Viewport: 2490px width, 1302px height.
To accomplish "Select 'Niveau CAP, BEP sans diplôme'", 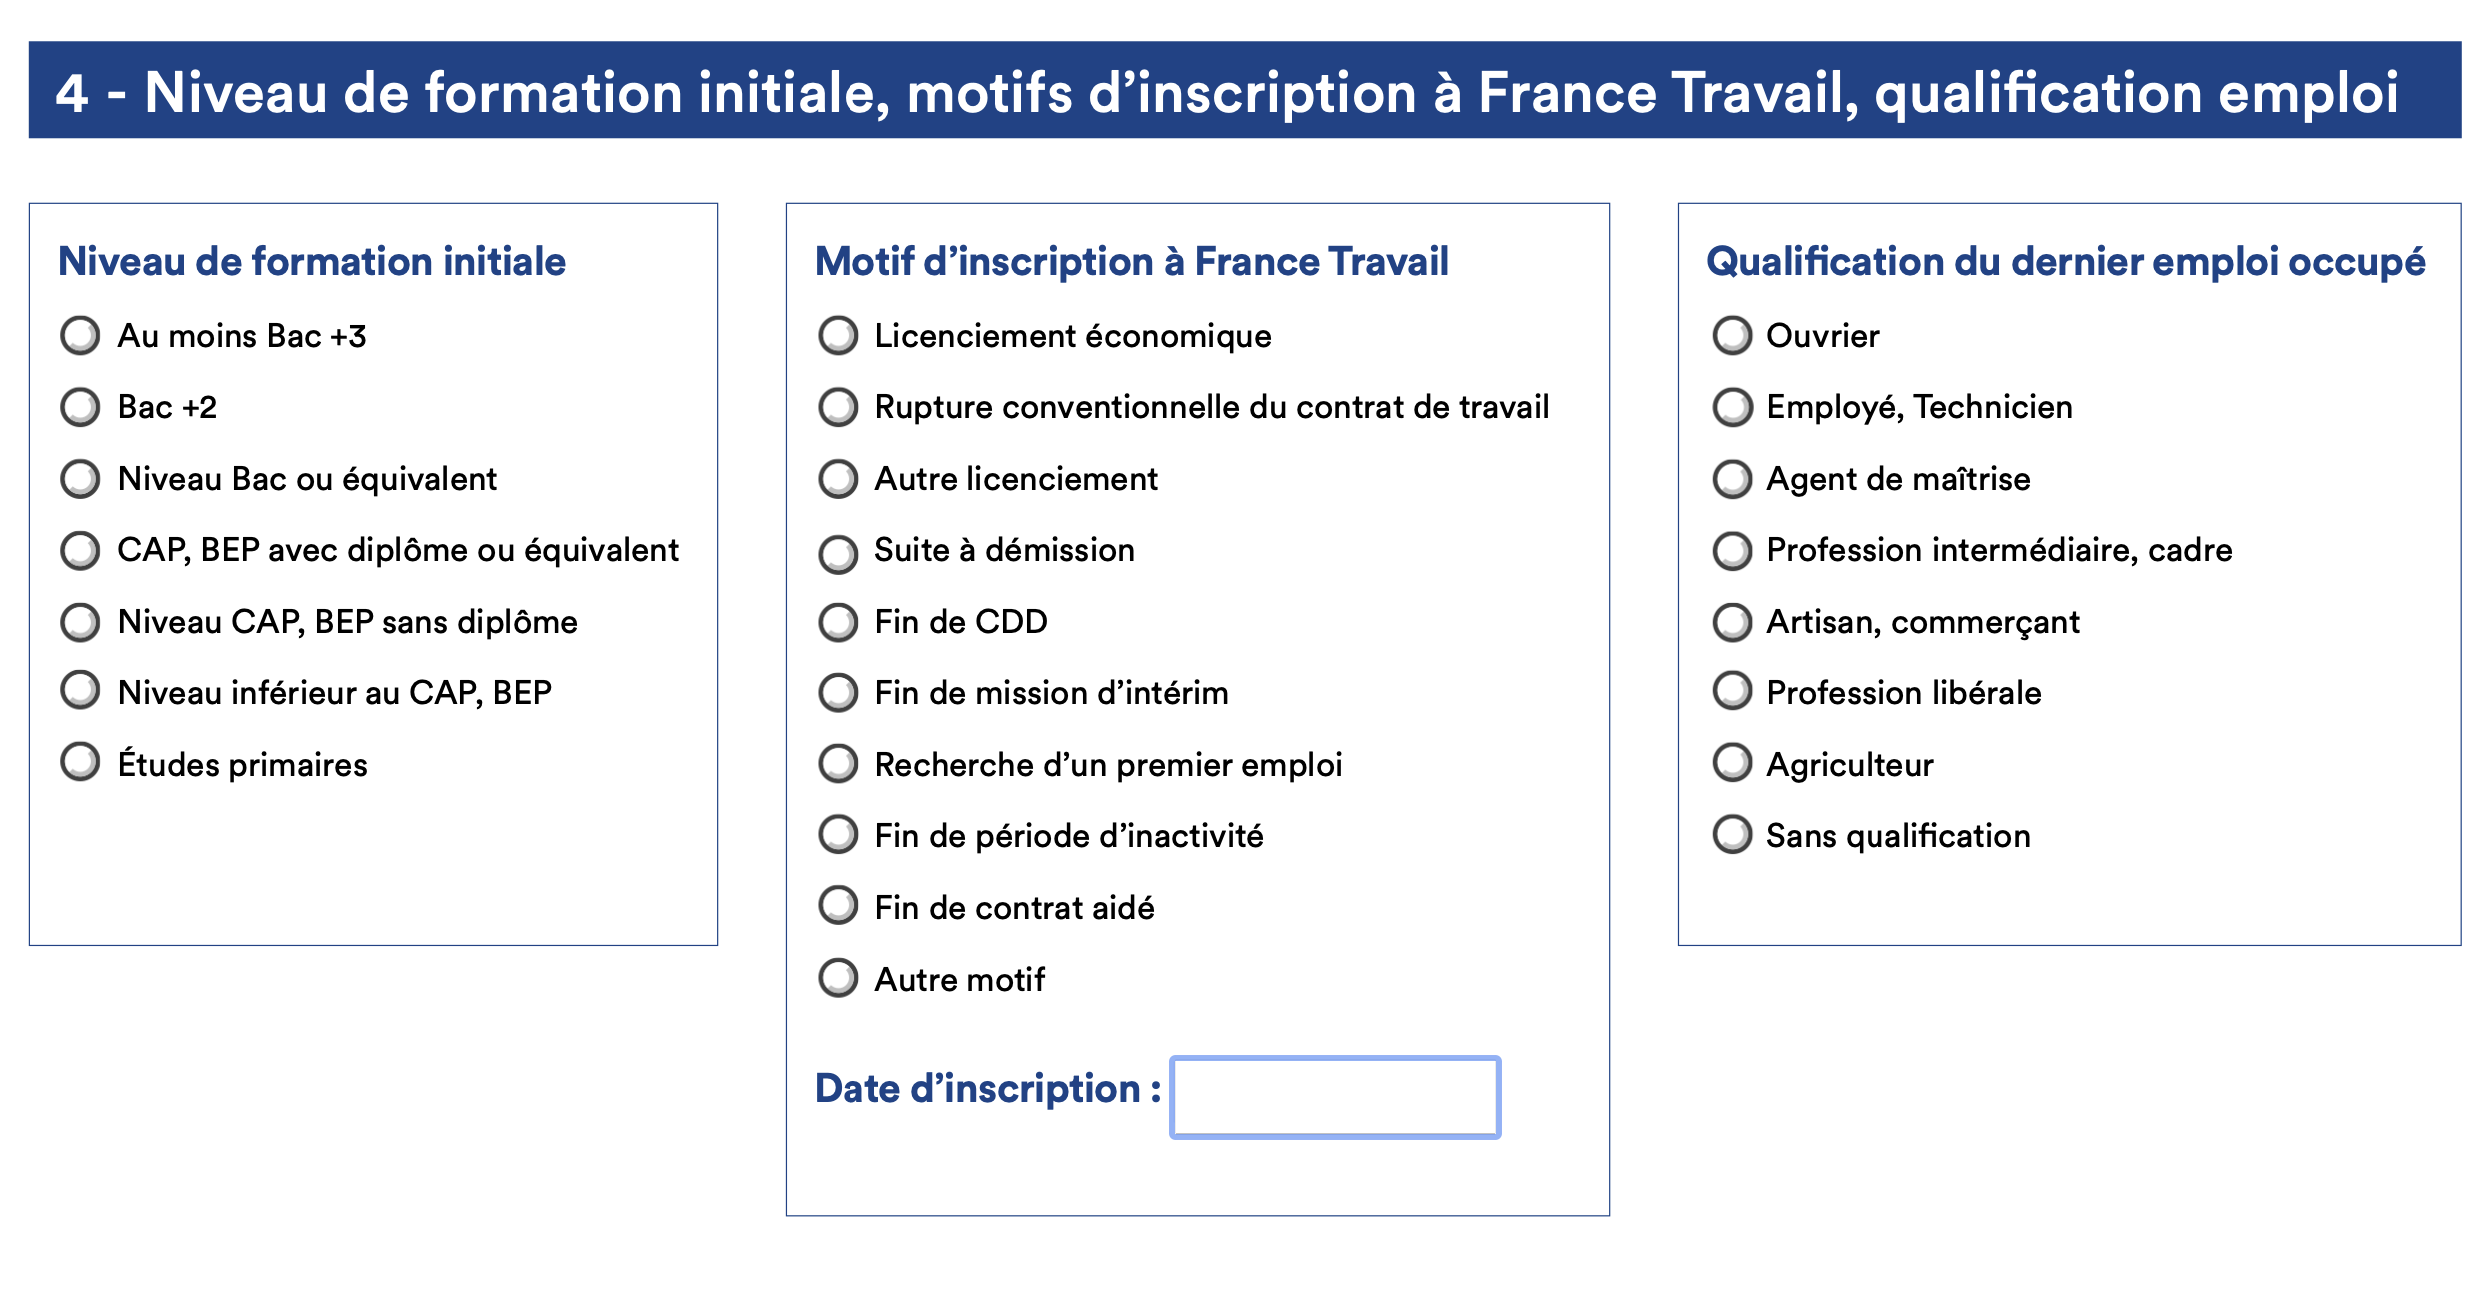I will click(x=80, y=622).
